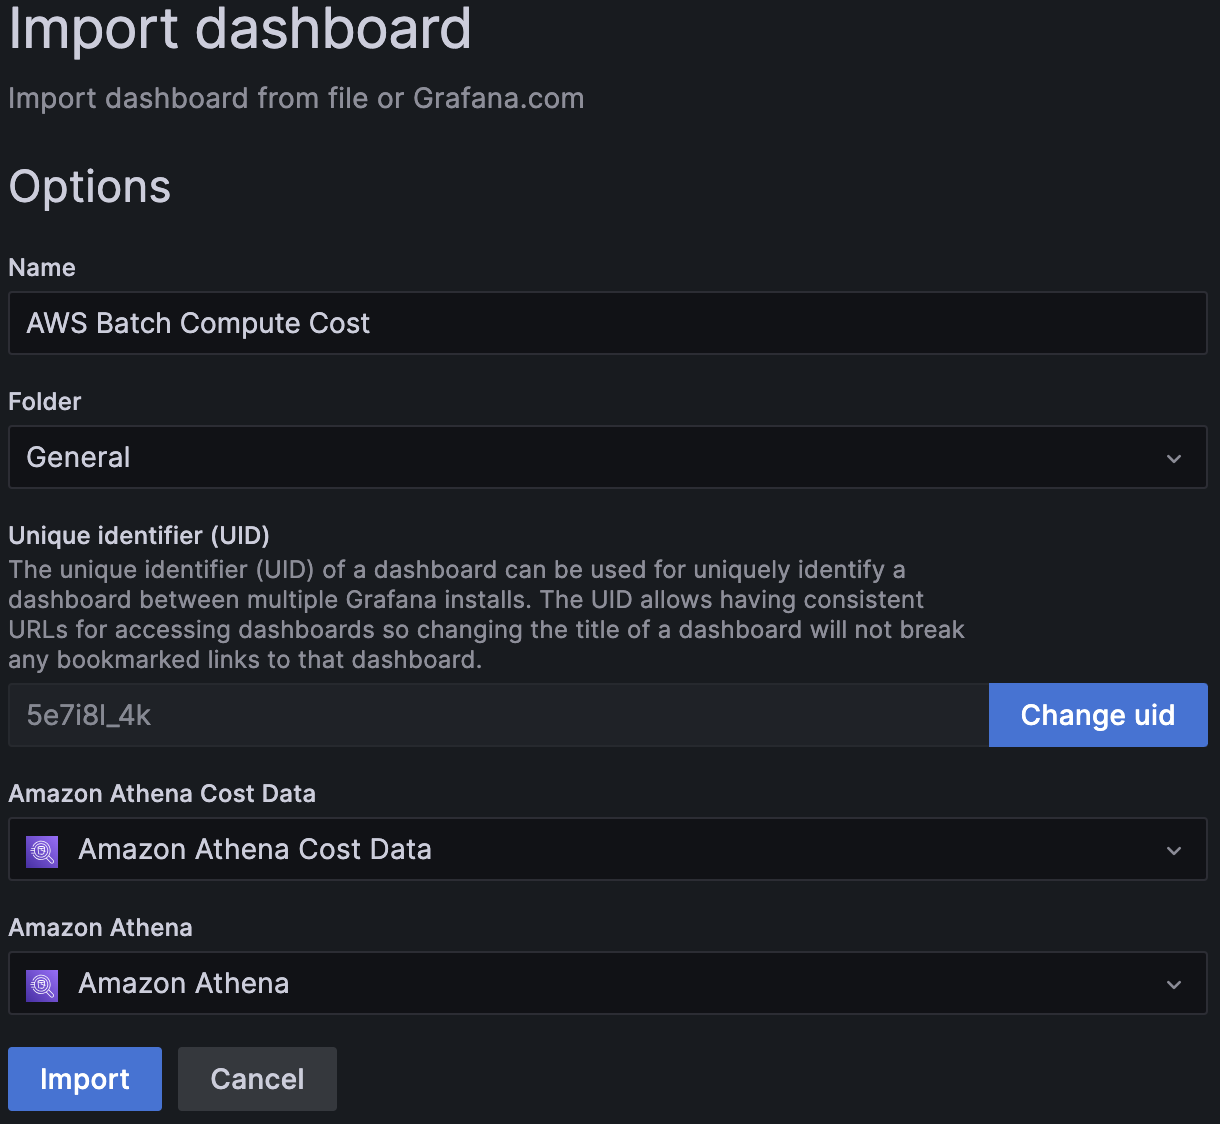Click the Athena icon beside Amazon Athena Cost Data
The image size is (1220, 1124).
(42, 851)
